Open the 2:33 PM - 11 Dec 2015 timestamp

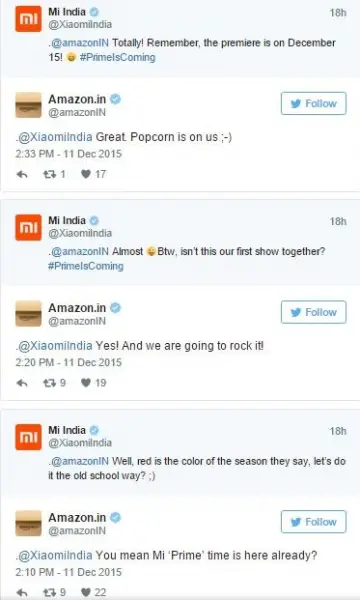click(x=68, y=154)
